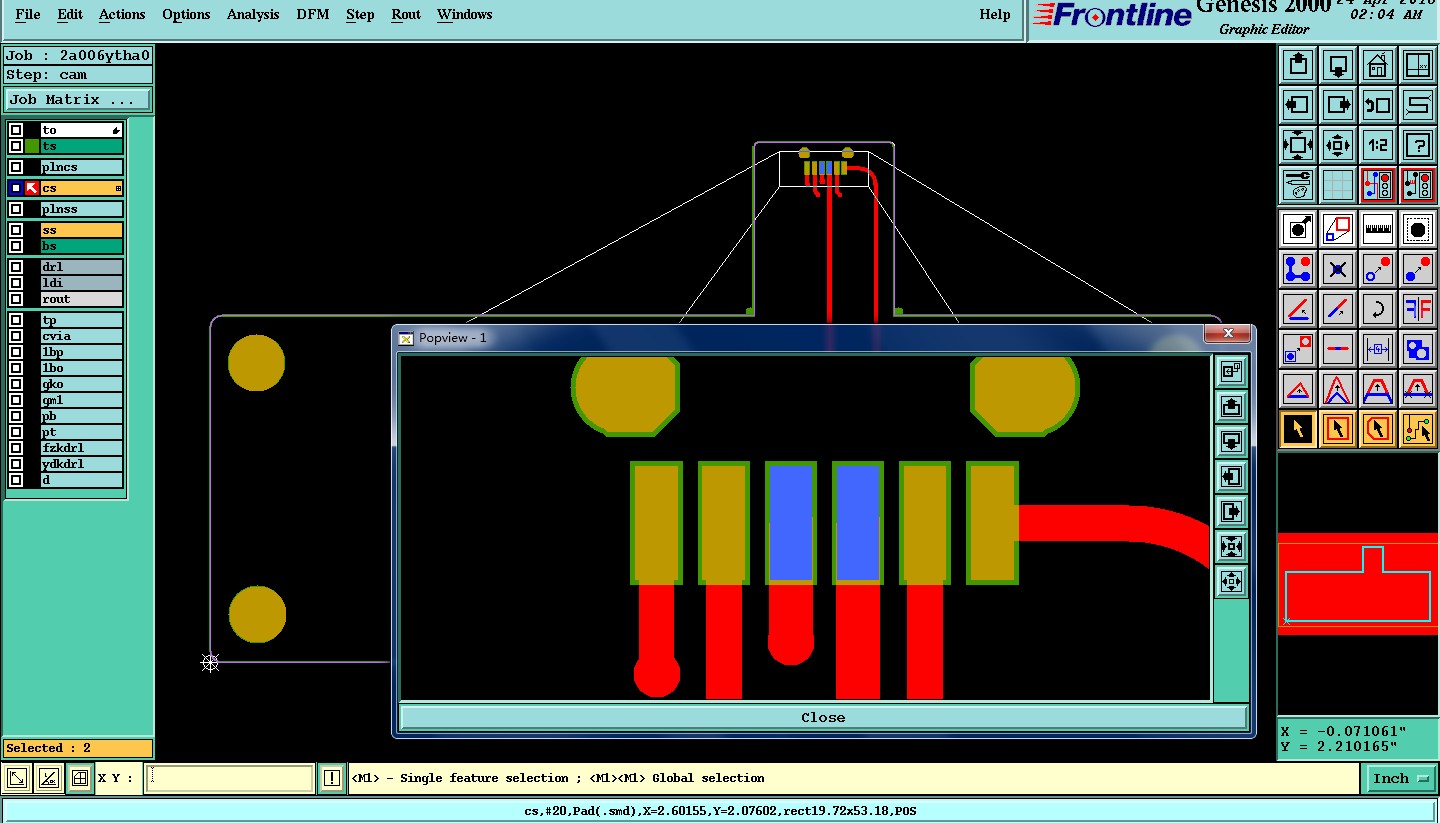Screen dimensions: 1440x823
Task: Open the Edit menu
Action: 70,14
